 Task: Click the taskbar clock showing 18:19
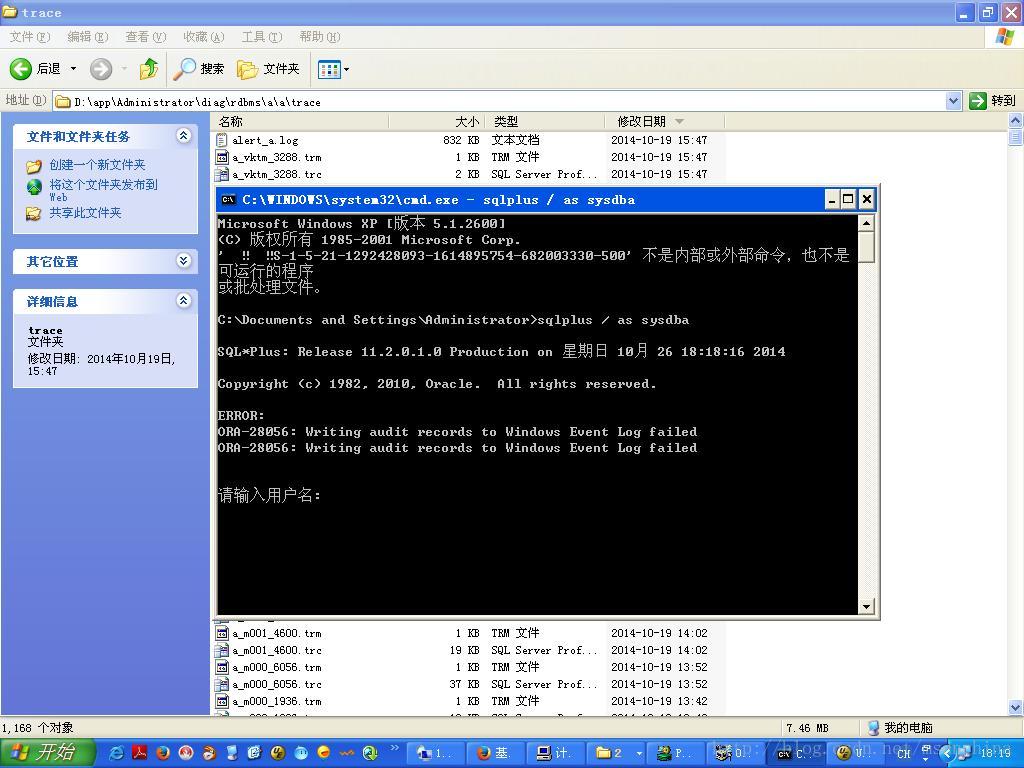click(995, 754)
